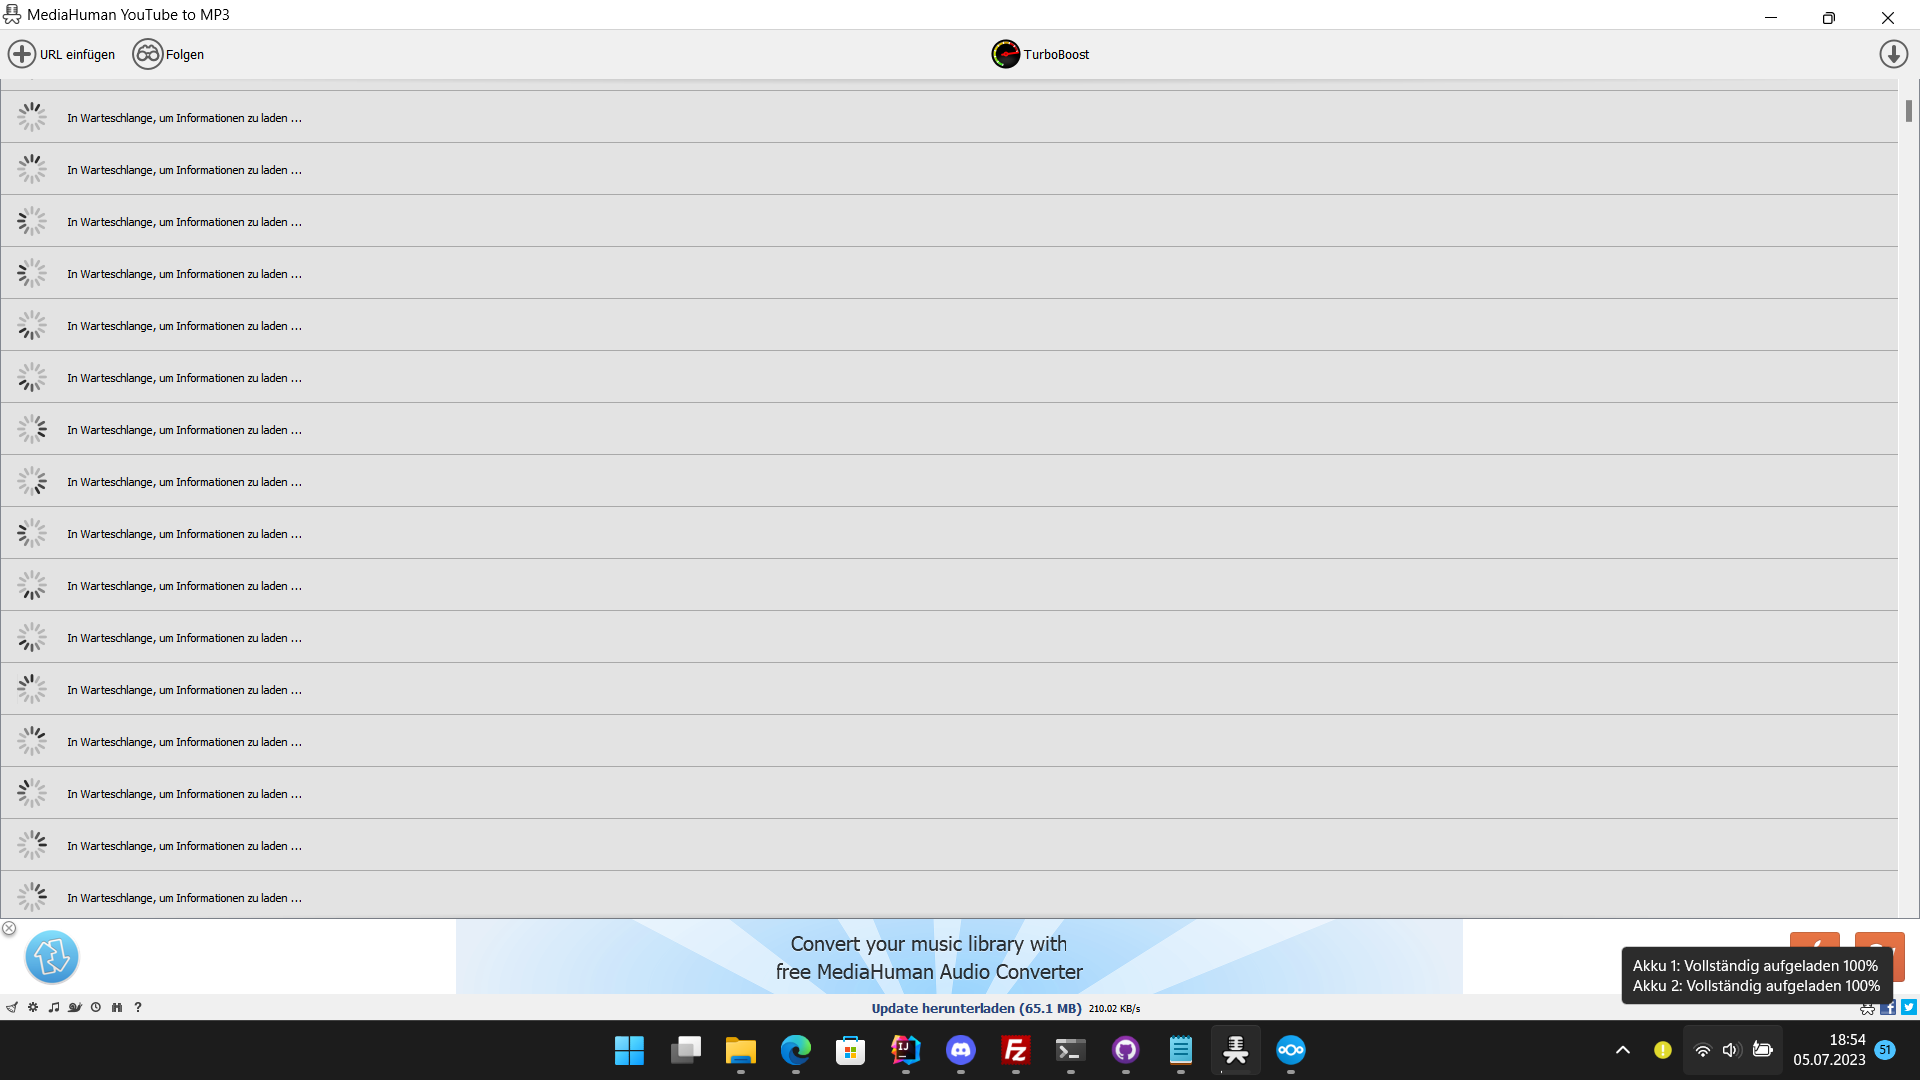Click the Audio Converter ad banner text
Image resolution: width=1920 pixels, height=1080 pixels.
[929, 958]
